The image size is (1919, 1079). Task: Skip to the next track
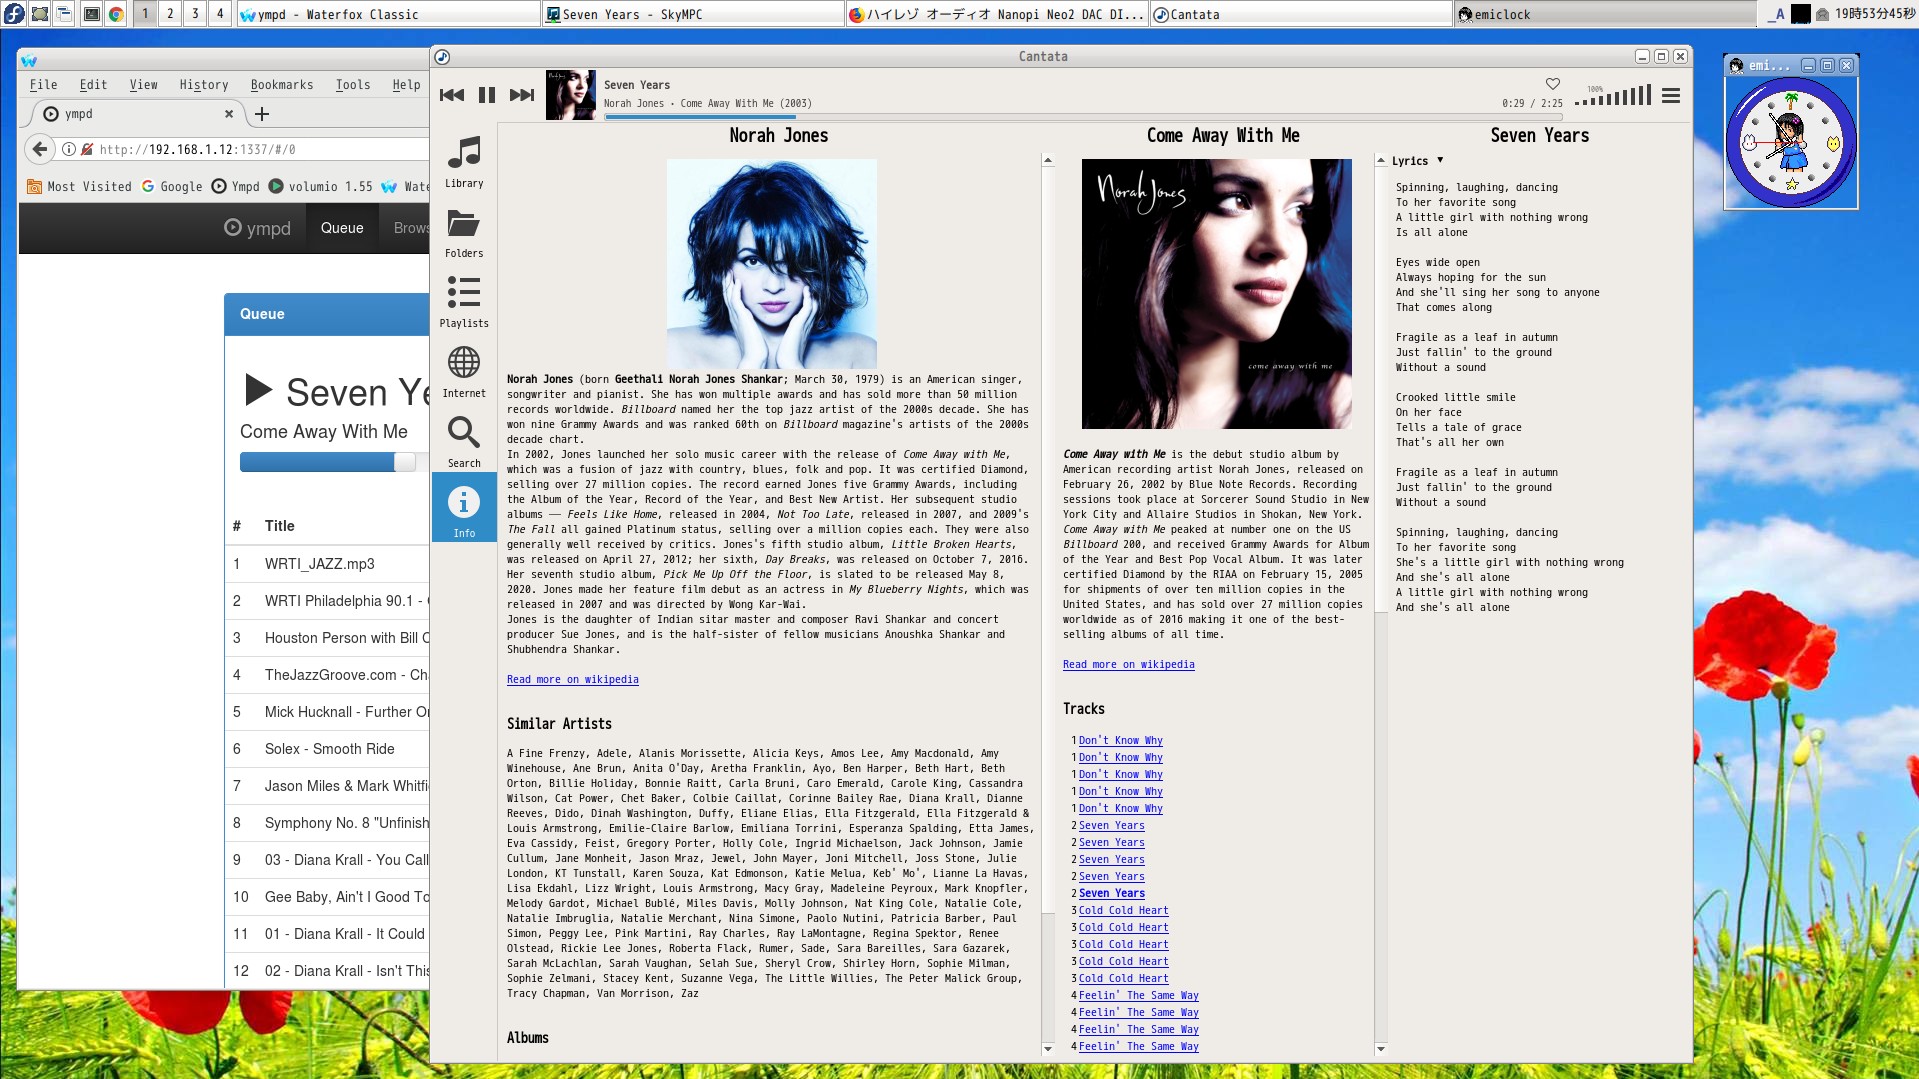coord(522,95)
